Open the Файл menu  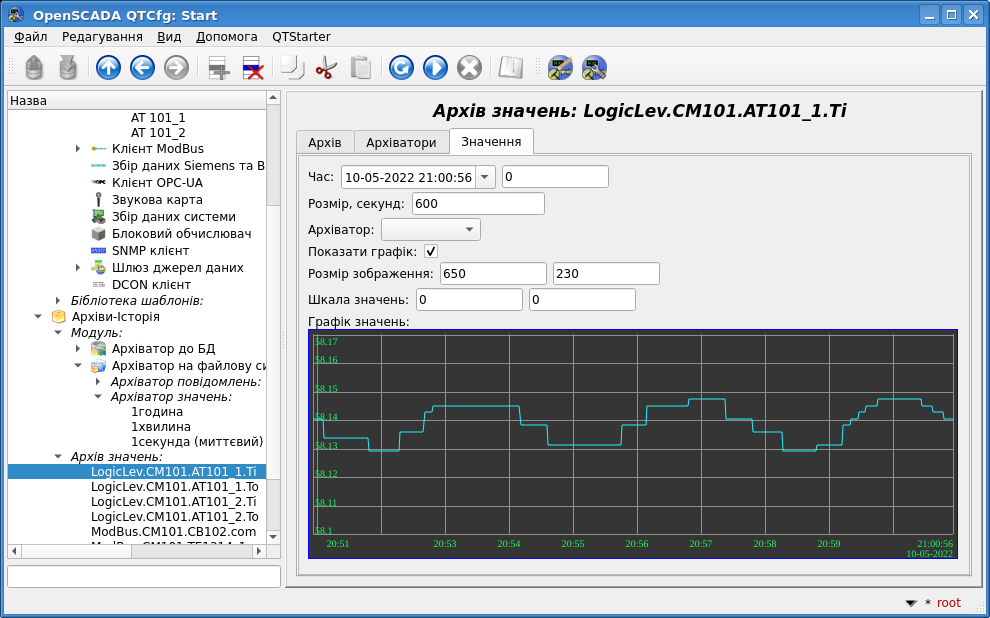pos(30,37)
